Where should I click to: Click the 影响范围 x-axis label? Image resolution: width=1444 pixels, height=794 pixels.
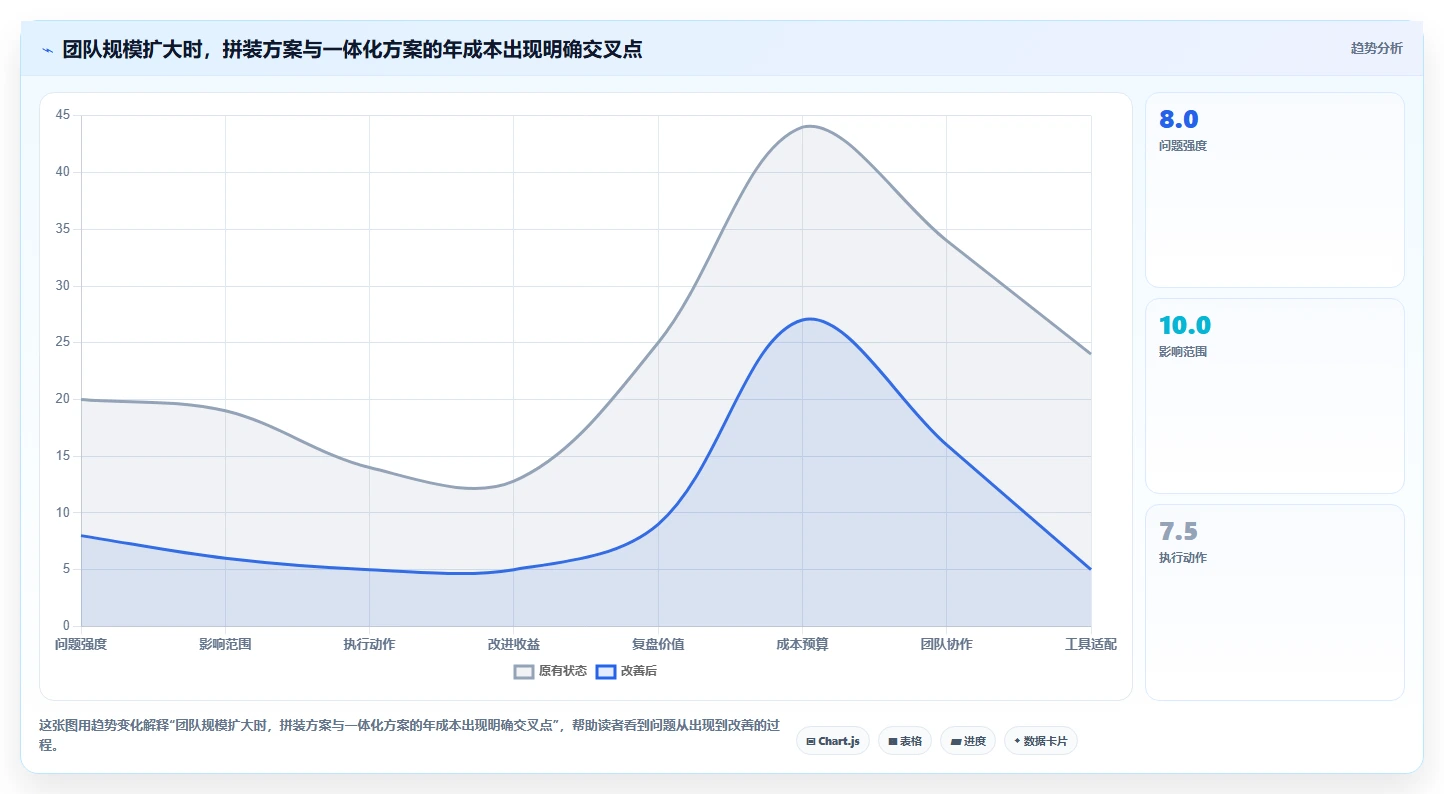point(225,644)
